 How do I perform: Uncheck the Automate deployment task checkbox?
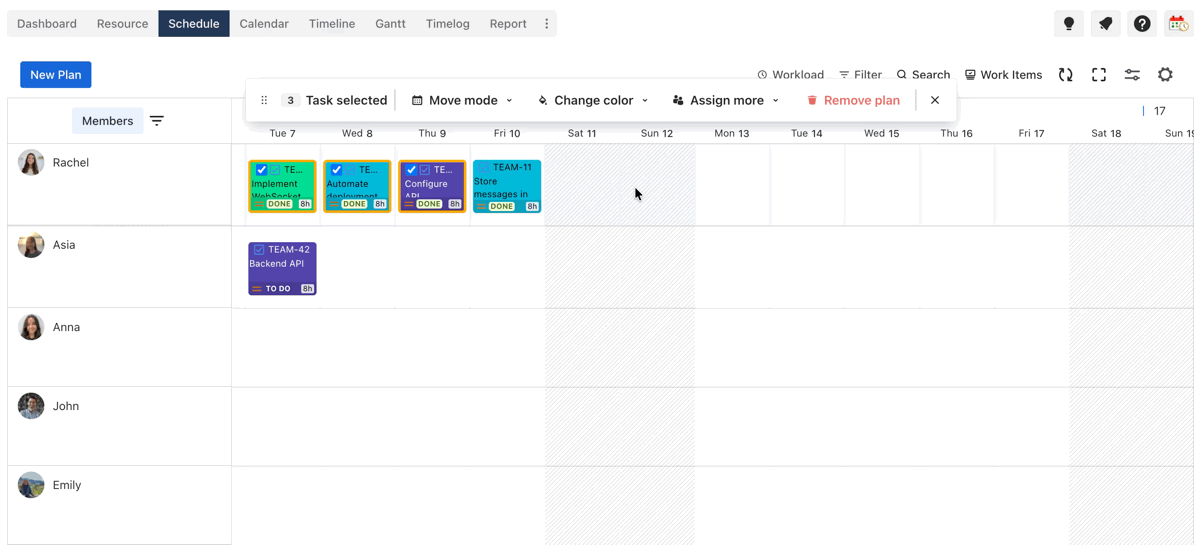coord(337,170)
